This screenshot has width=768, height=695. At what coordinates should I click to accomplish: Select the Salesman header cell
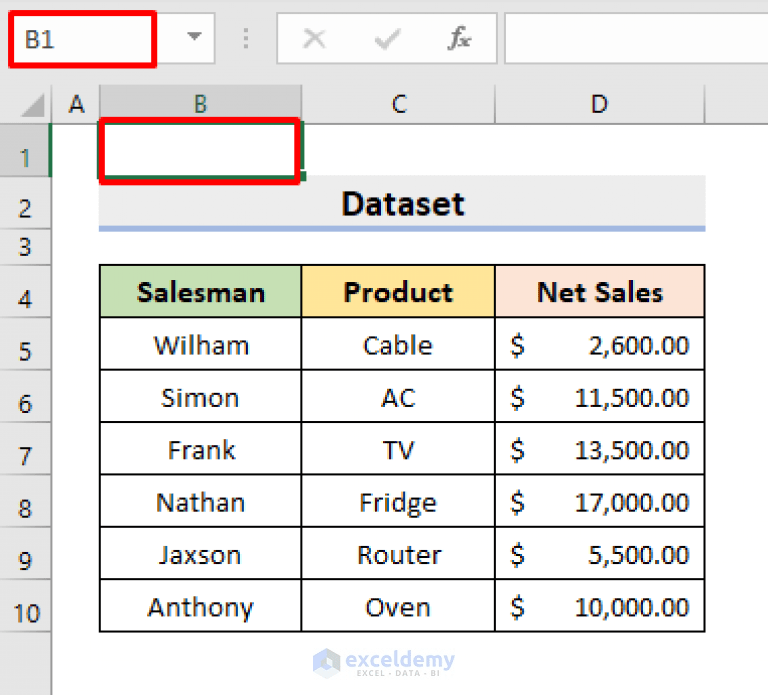(x=200, y=292)
